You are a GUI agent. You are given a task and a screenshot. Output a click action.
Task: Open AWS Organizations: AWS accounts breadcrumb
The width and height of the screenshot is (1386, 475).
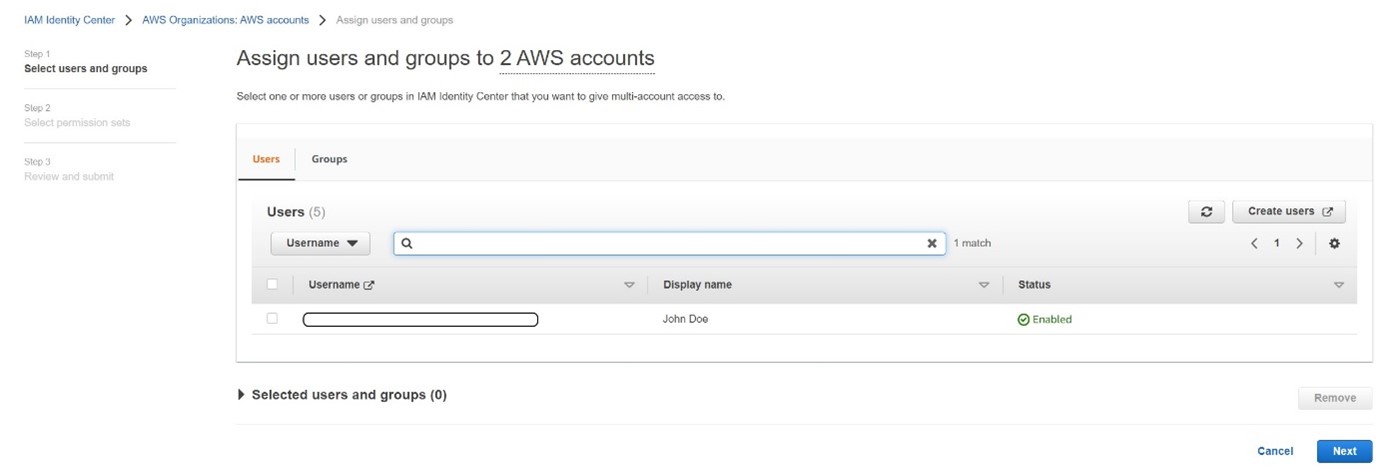click(226, 20)
